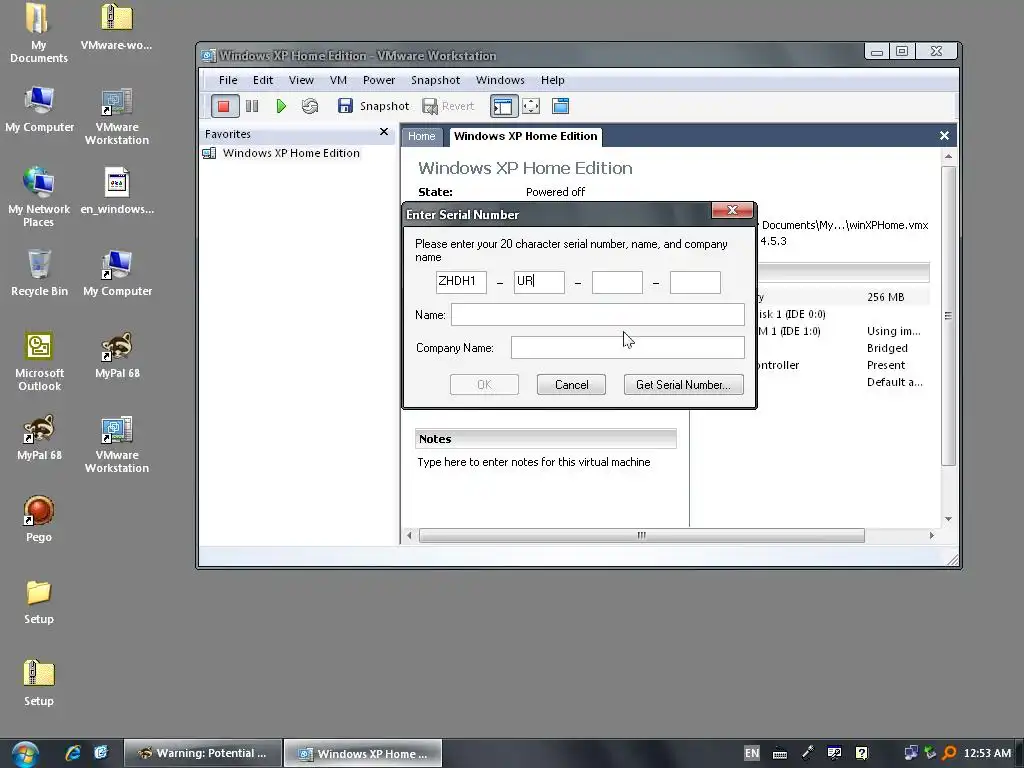Open the Windows Start orb
This screenshot has height=768, width=1024.
click(25, 754)
